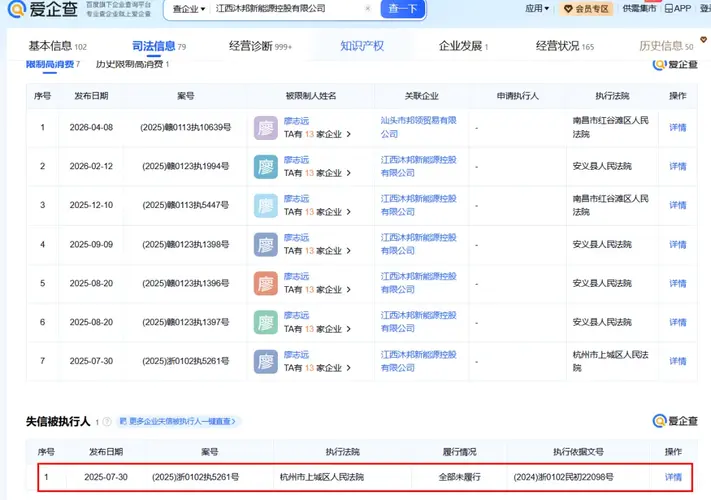Click the help question icon beside 失信被执行人
The width and height of the screenshot is (711, 500).
point(107,422)
